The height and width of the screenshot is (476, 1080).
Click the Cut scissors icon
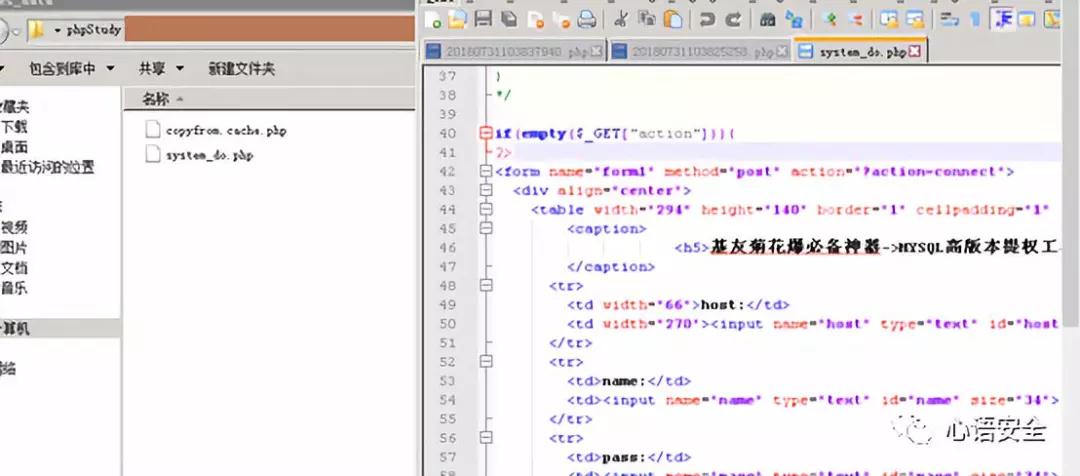point(620,19)
